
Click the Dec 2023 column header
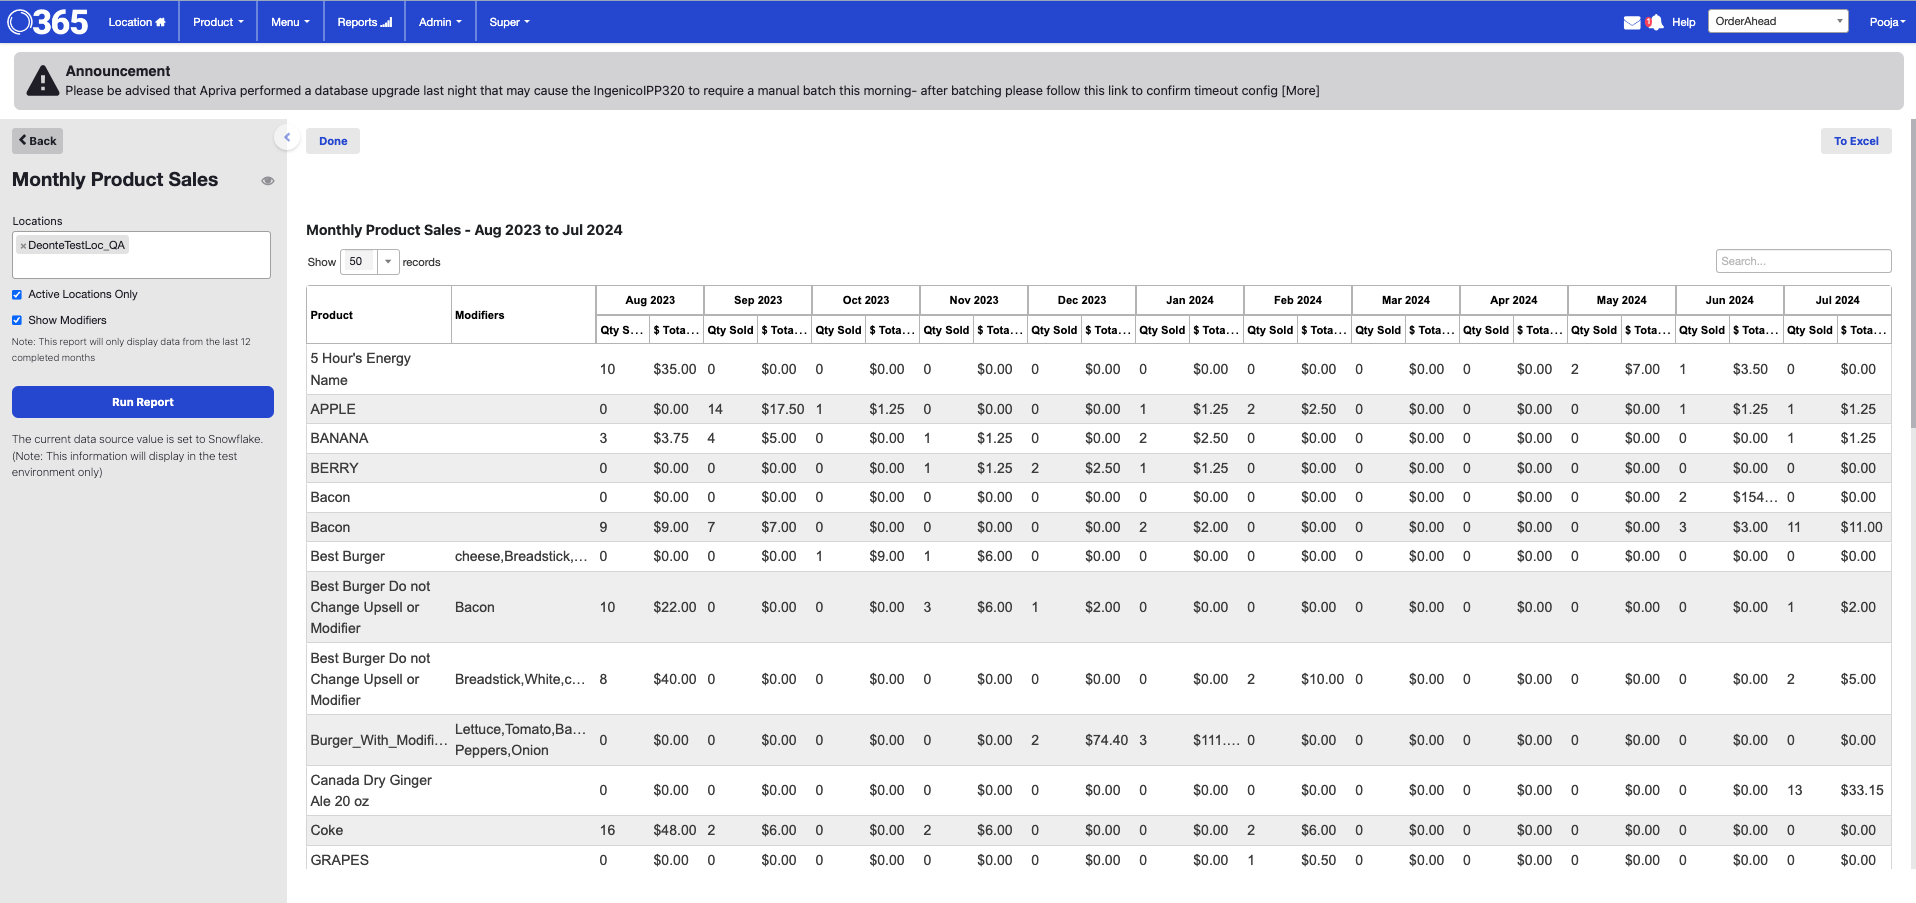click(x=1082, y=300)
